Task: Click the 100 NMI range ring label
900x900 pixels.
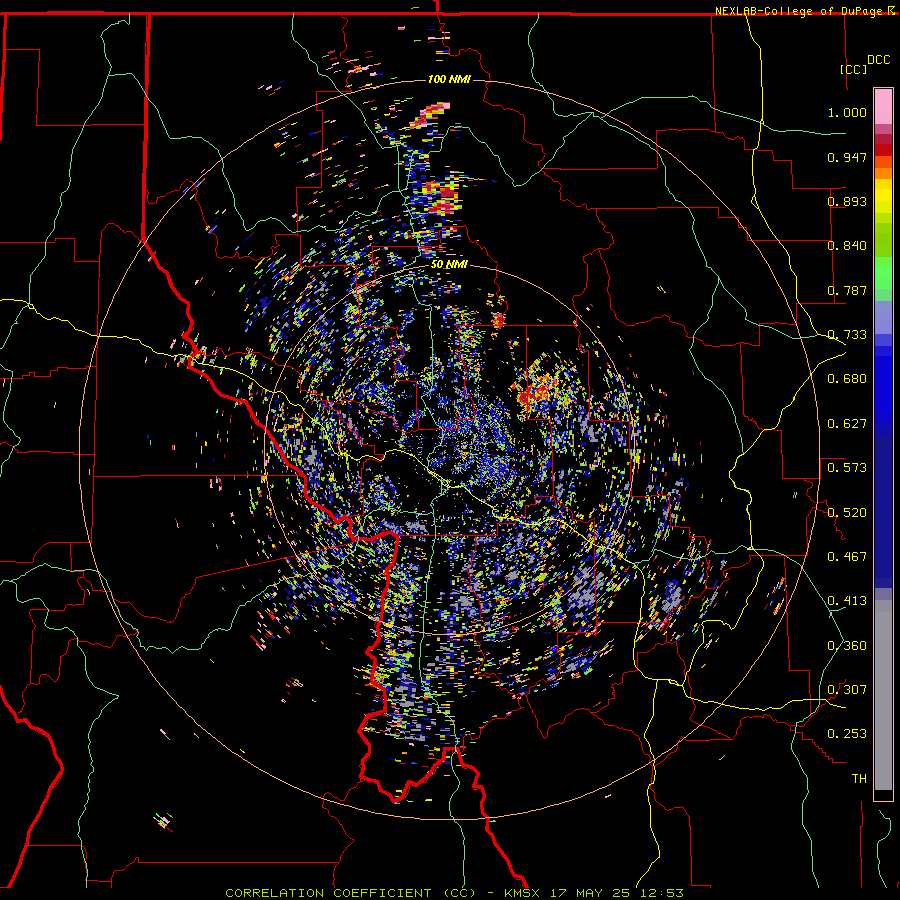Action: point(449,79)
